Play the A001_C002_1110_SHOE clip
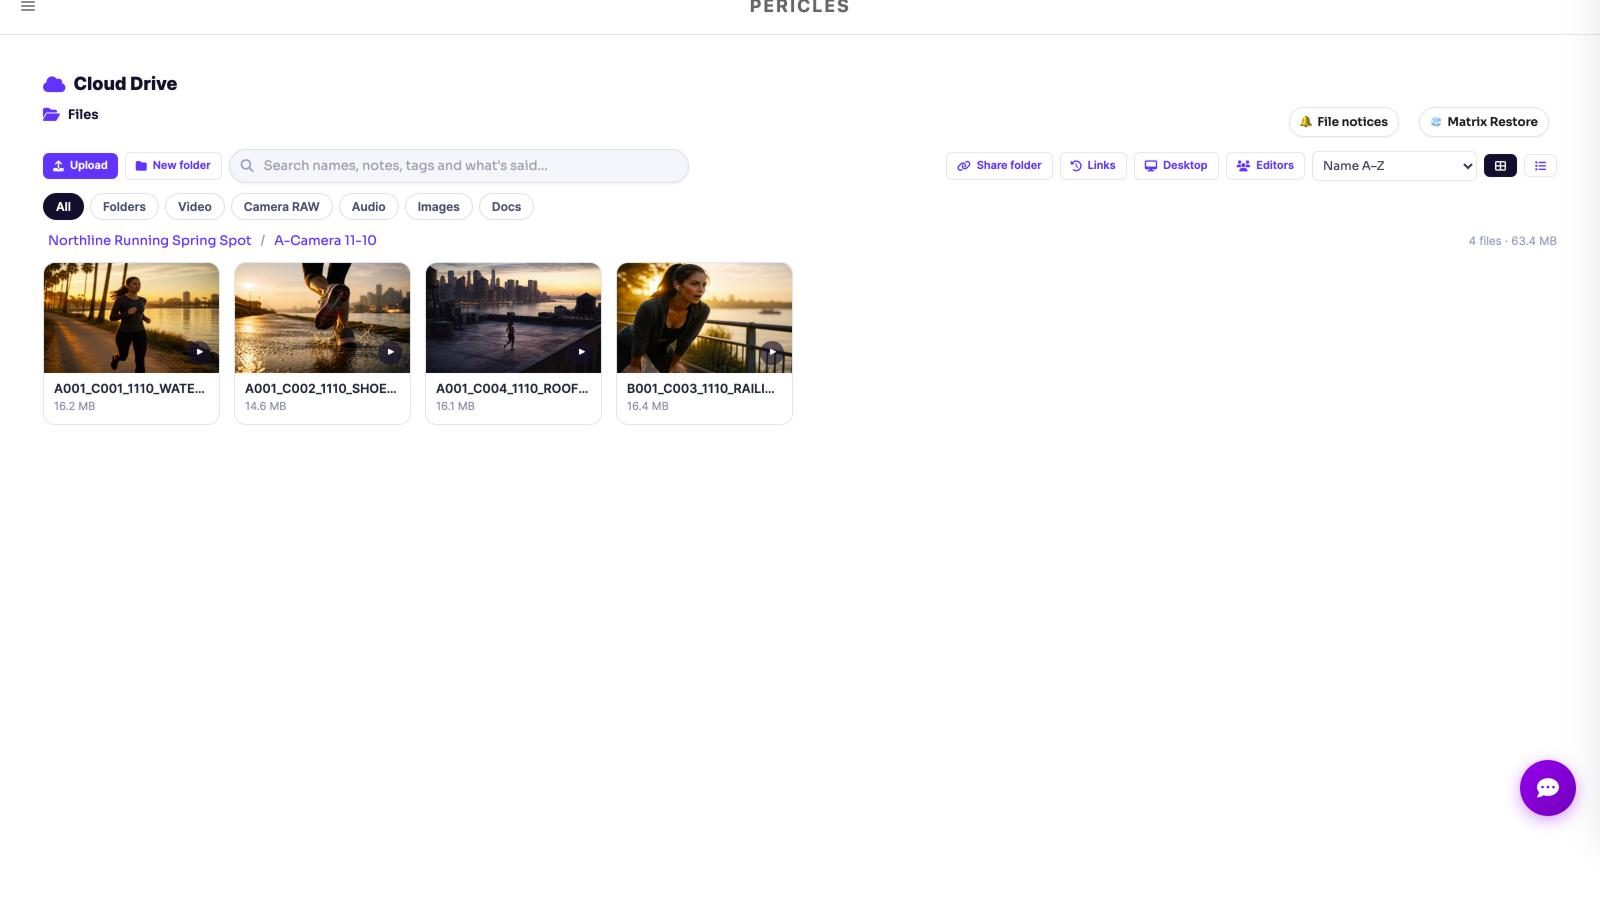The image size is (1600, 900). tap(390, 352)
